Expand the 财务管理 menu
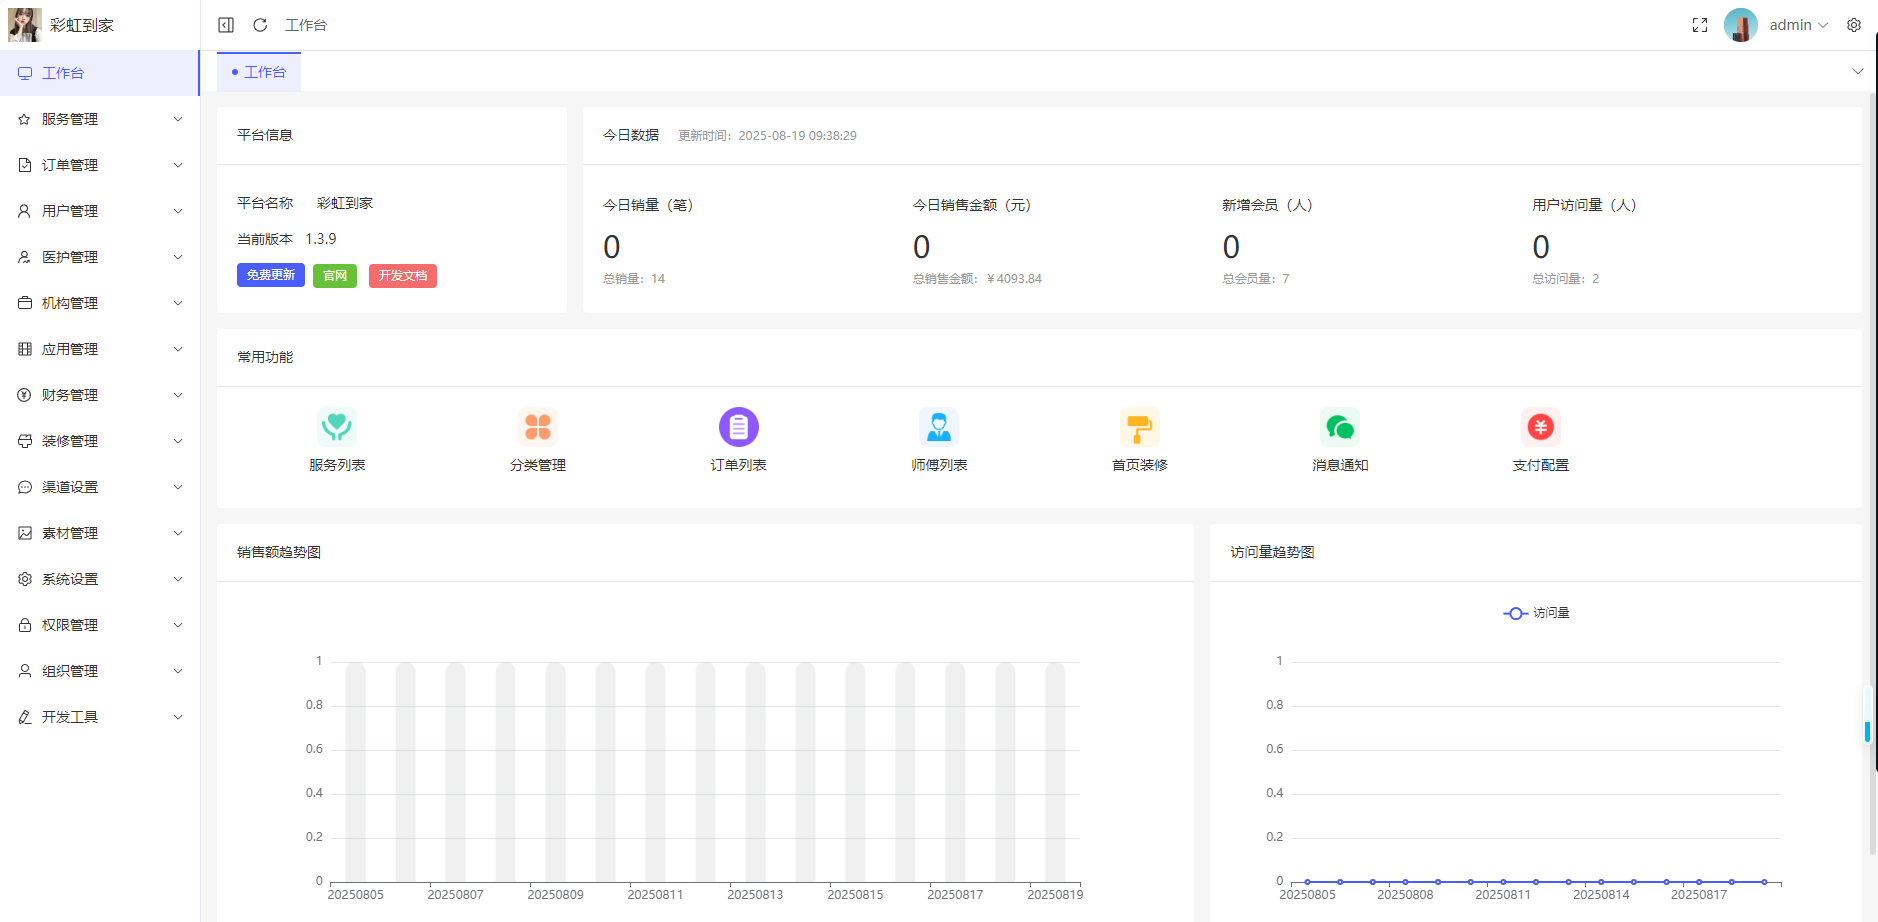This screenshot has height=922, width=1878. click(100, 395)
